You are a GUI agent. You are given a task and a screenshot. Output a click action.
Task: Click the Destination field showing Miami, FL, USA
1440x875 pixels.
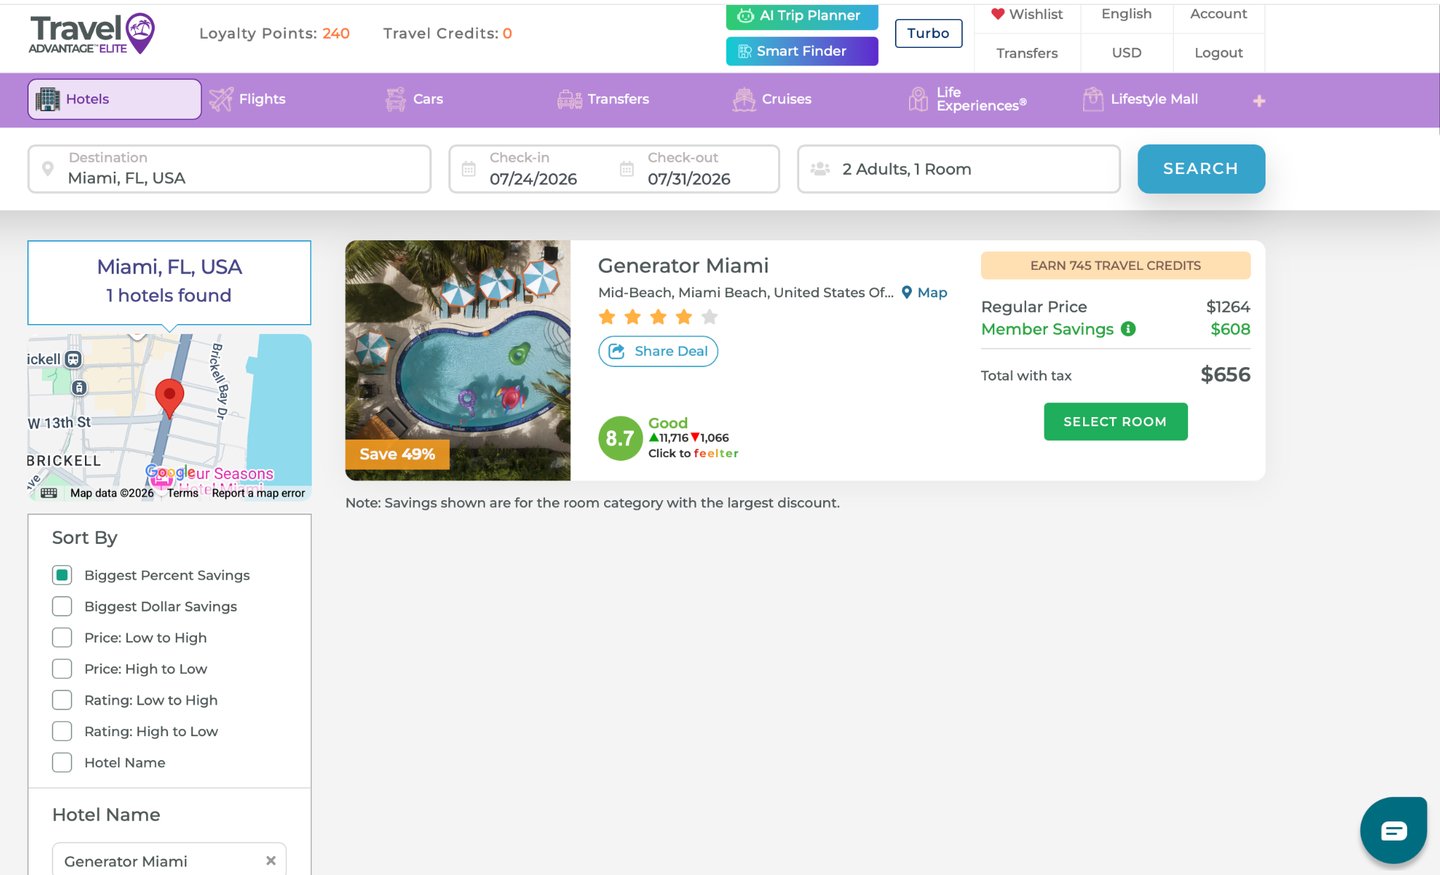[229, 169]
